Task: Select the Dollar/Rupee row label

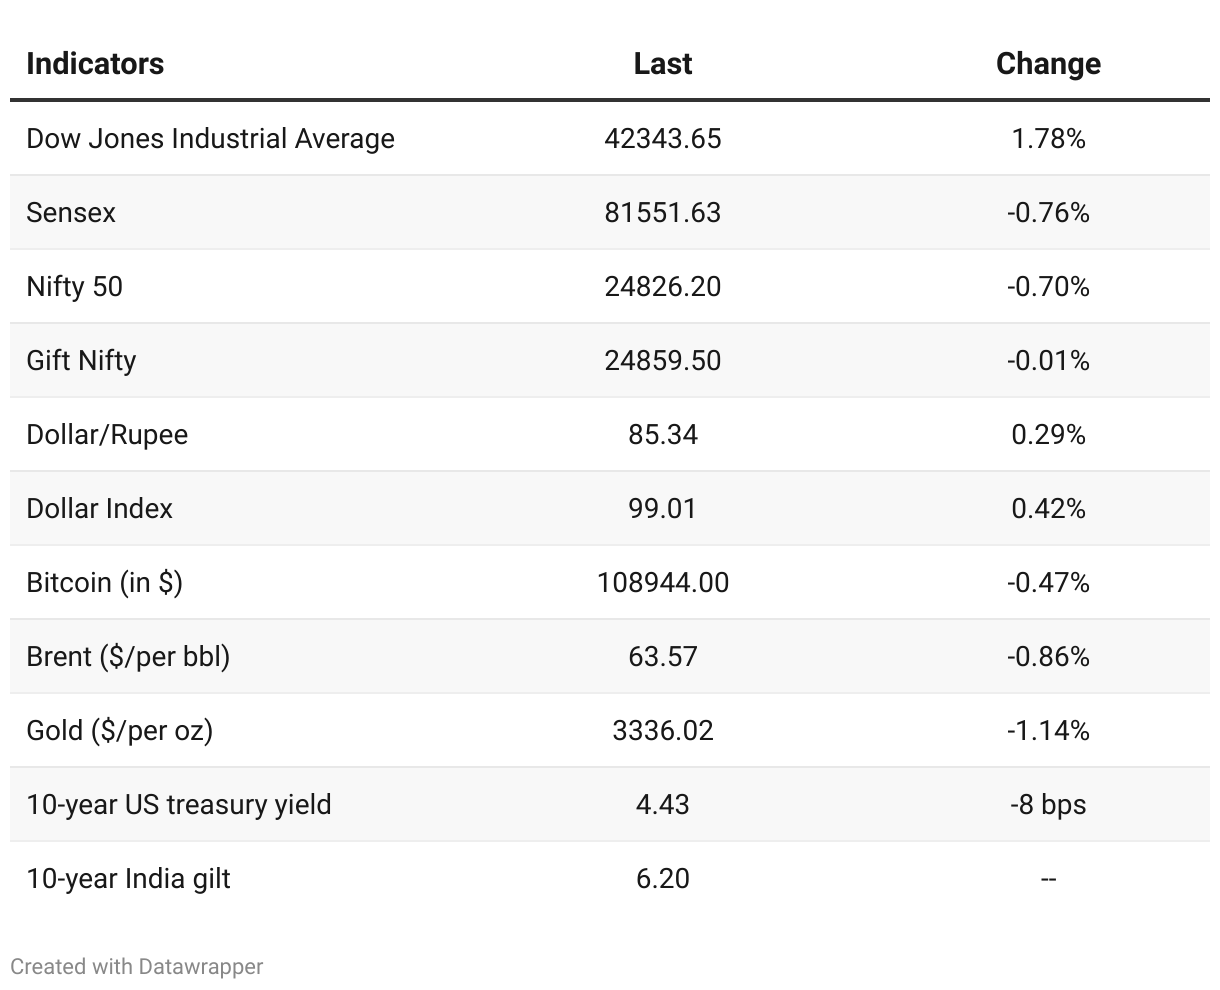Action: pyautogui.click(x=107, y=434)
